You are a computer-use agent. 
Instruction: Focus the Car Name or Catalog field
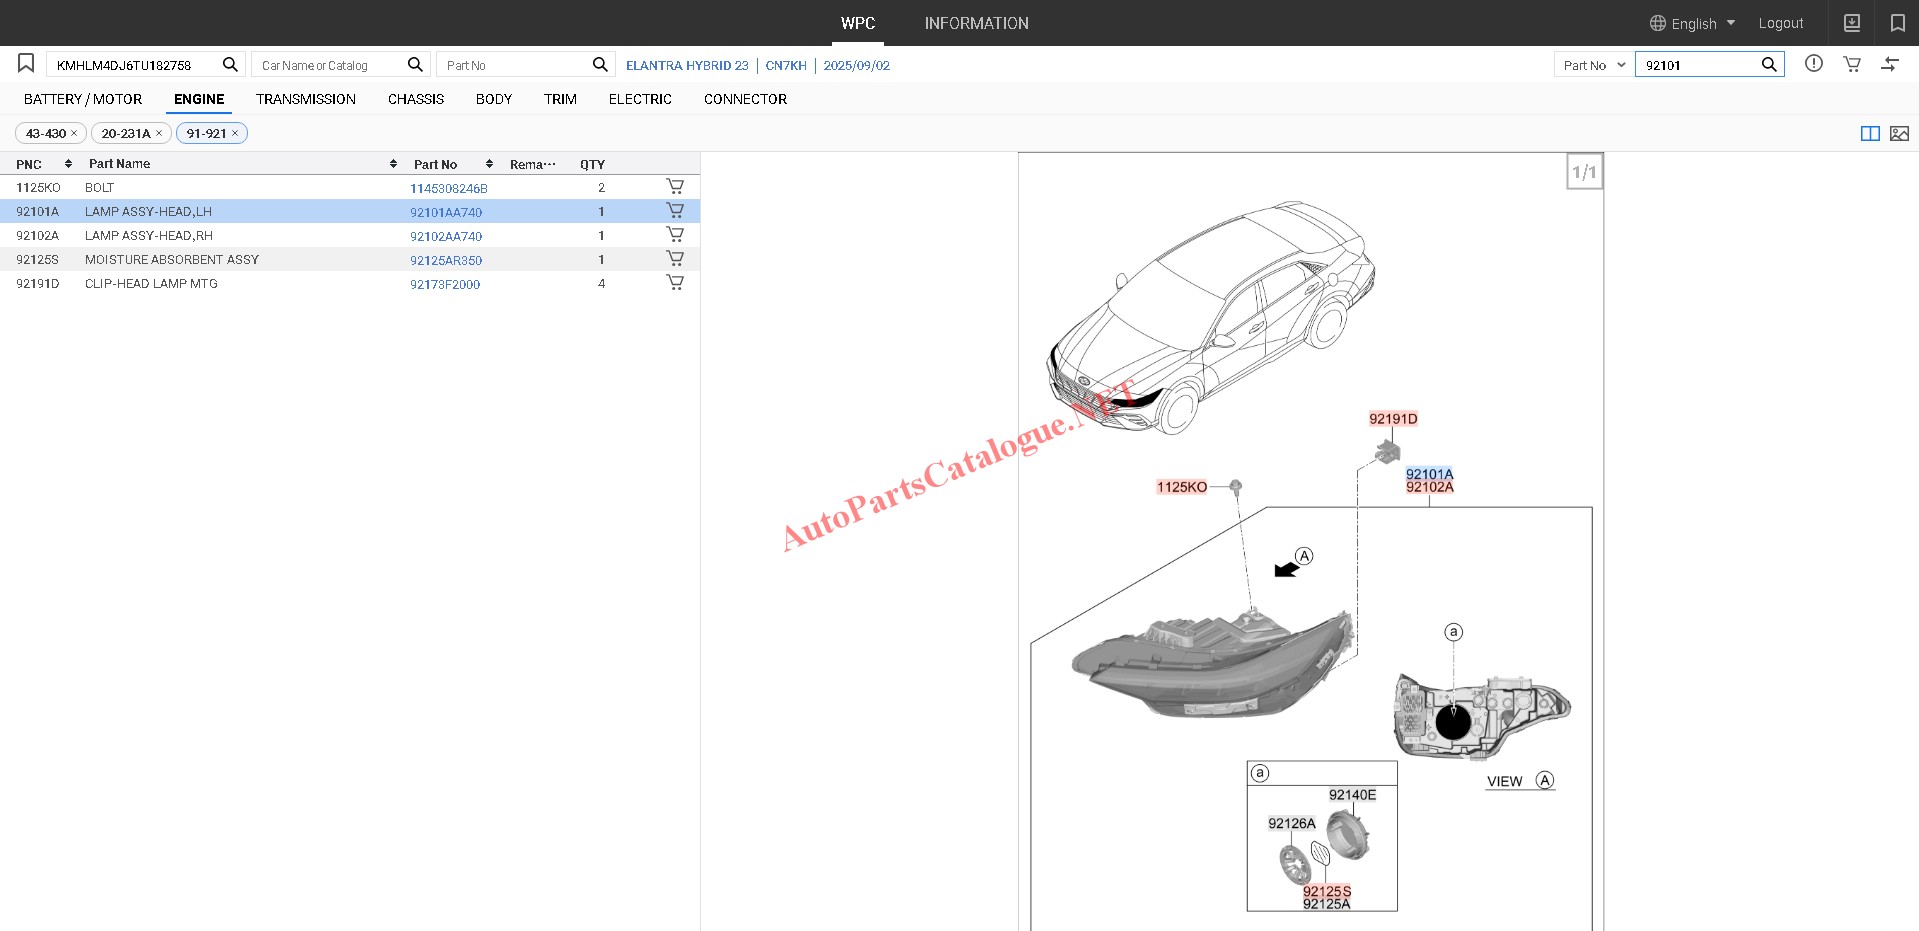330,65
